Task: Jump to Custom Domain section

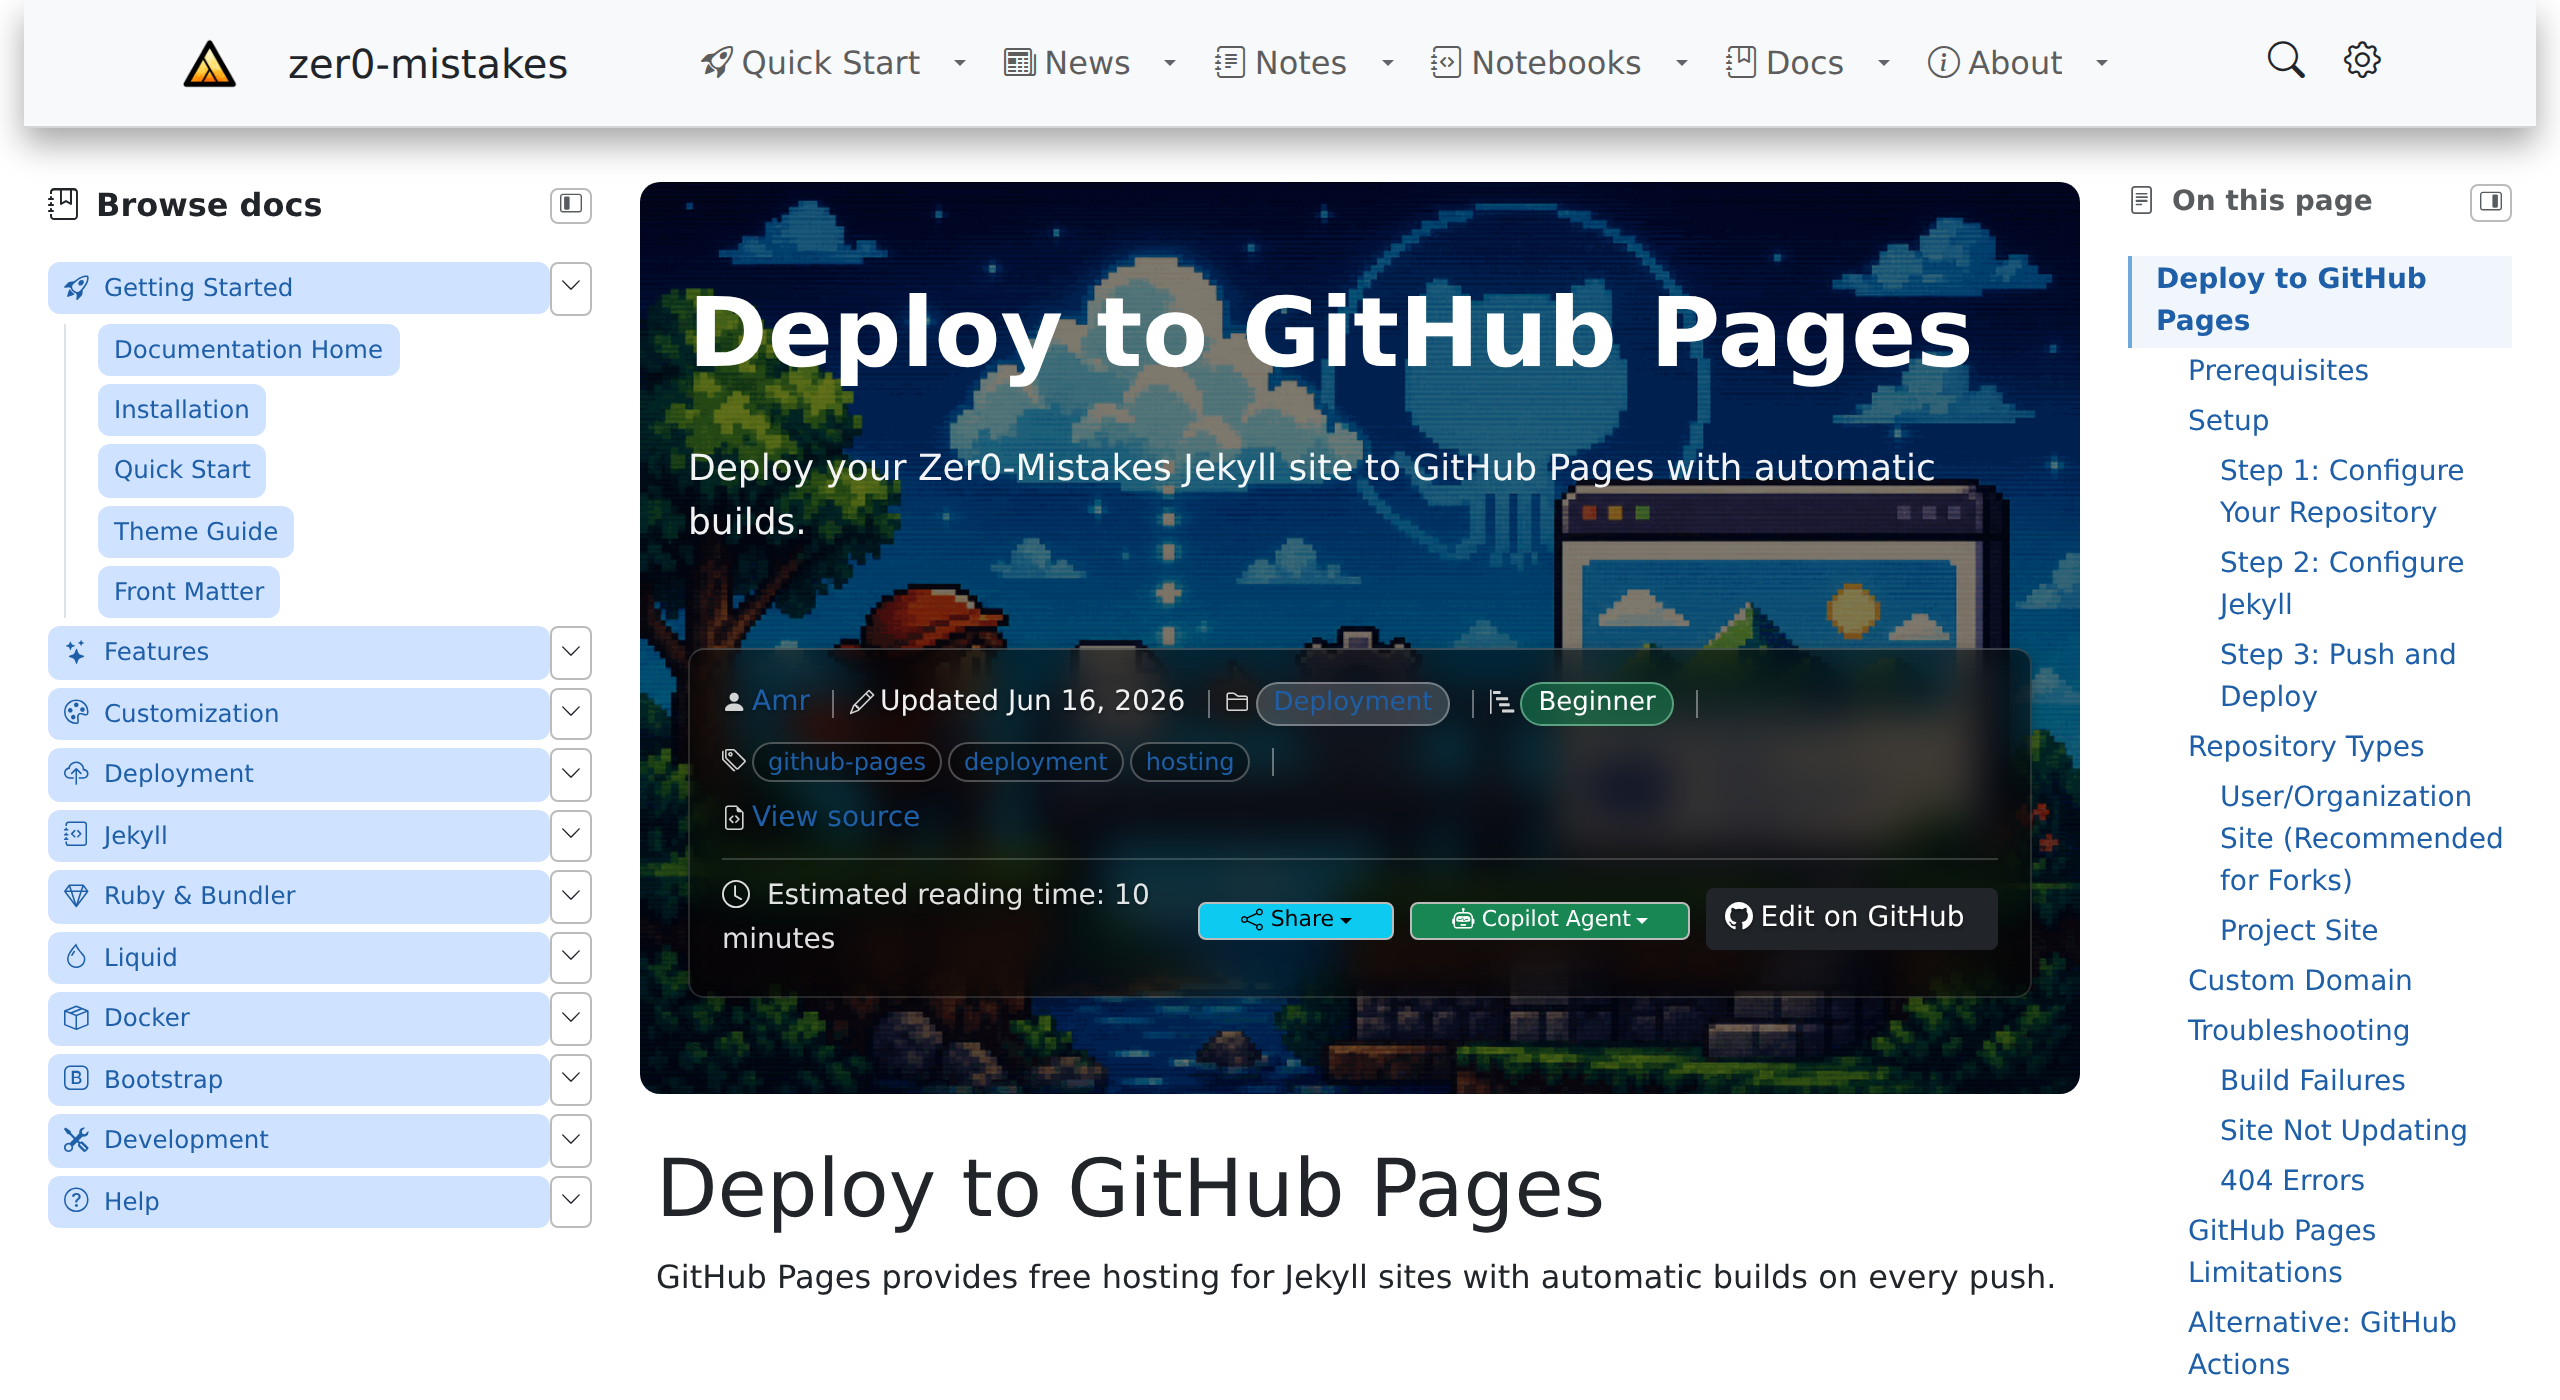Action: (2300, 981)
